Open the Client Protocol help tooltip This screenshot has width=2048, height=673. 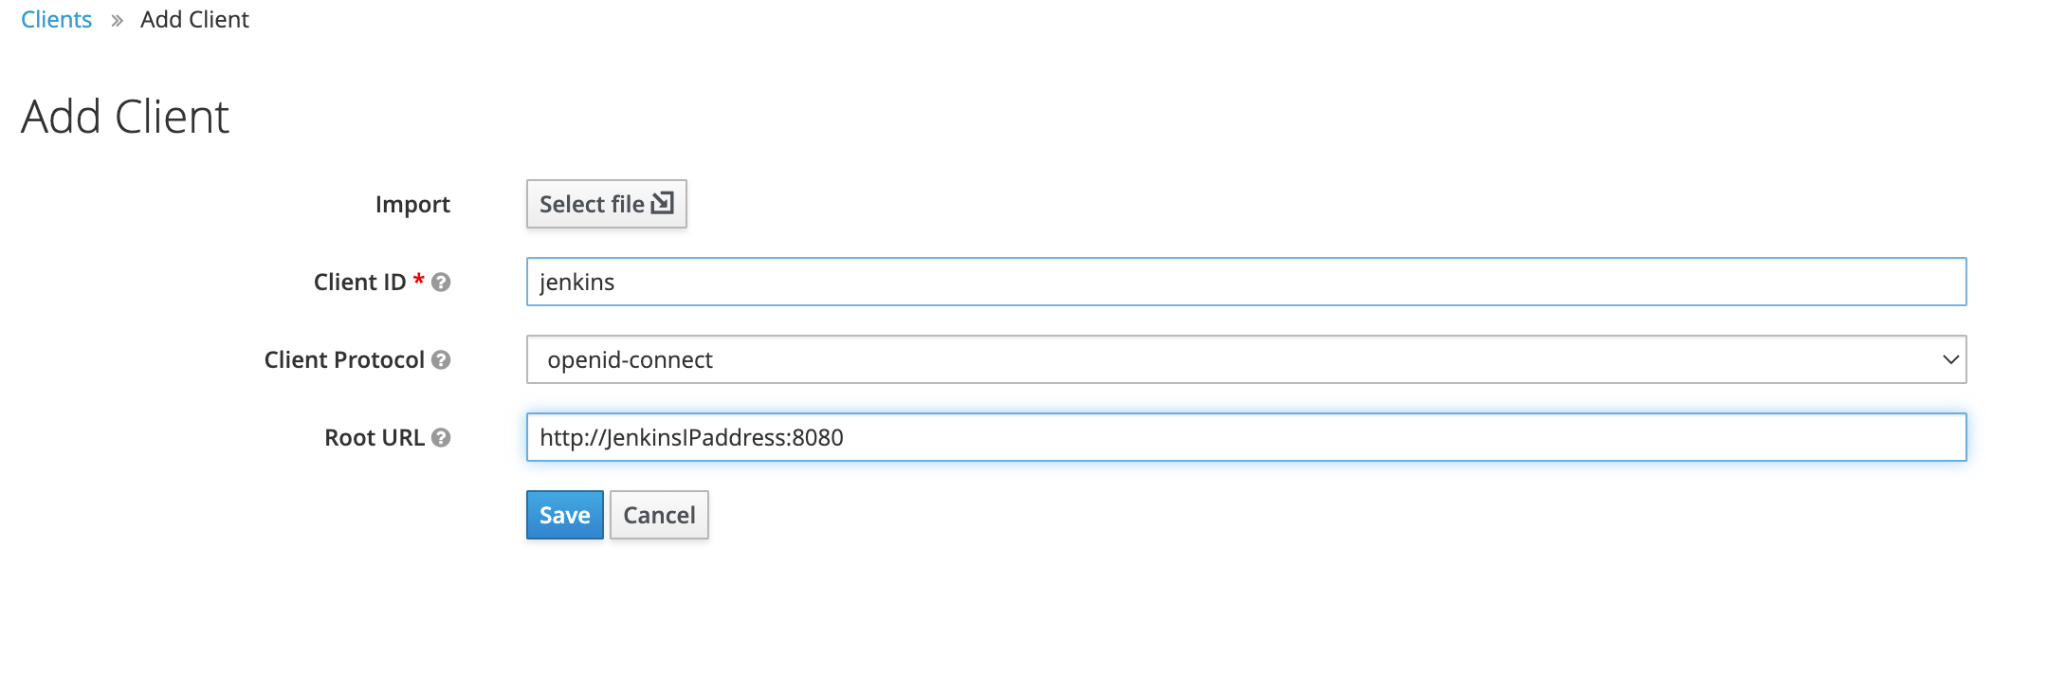click(x=440, y=359)
